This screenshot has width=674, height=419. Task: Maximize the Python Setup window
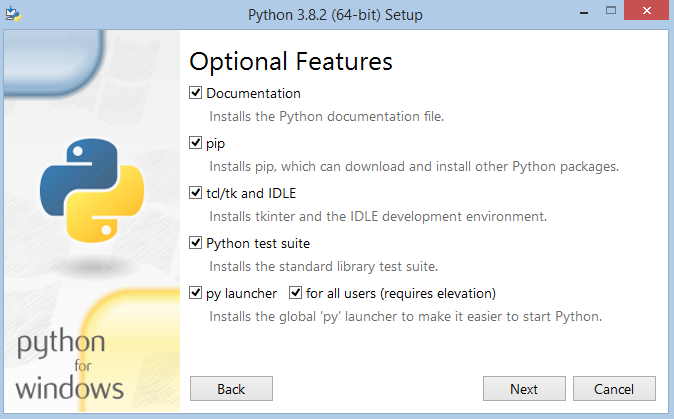pos(611,10)
